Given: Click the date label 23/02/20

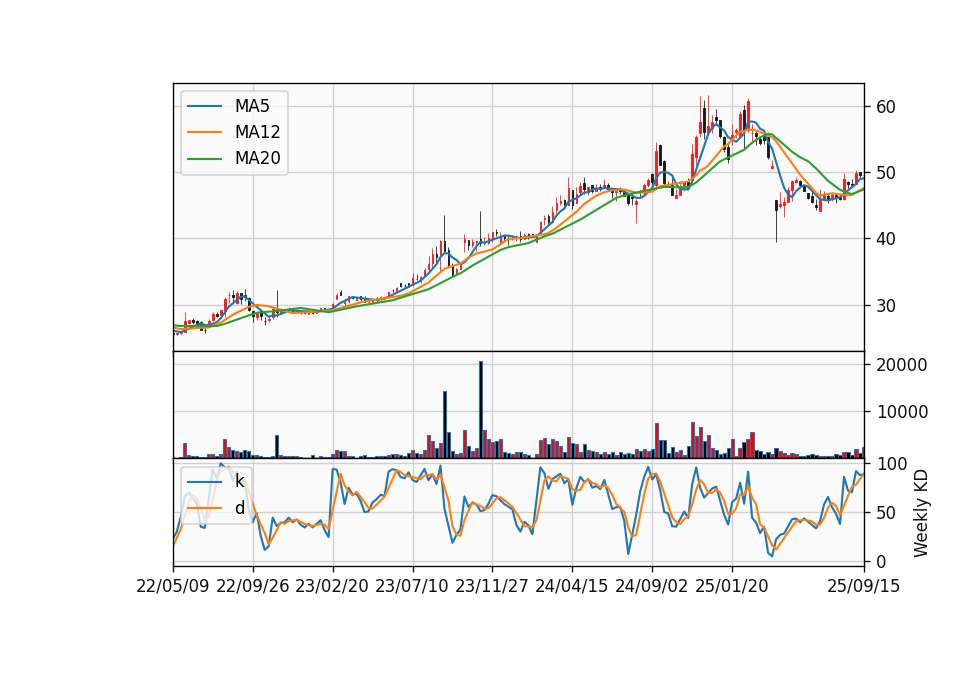Looking at the screenshot, I should pyautogui.click(x=332, y=586).
